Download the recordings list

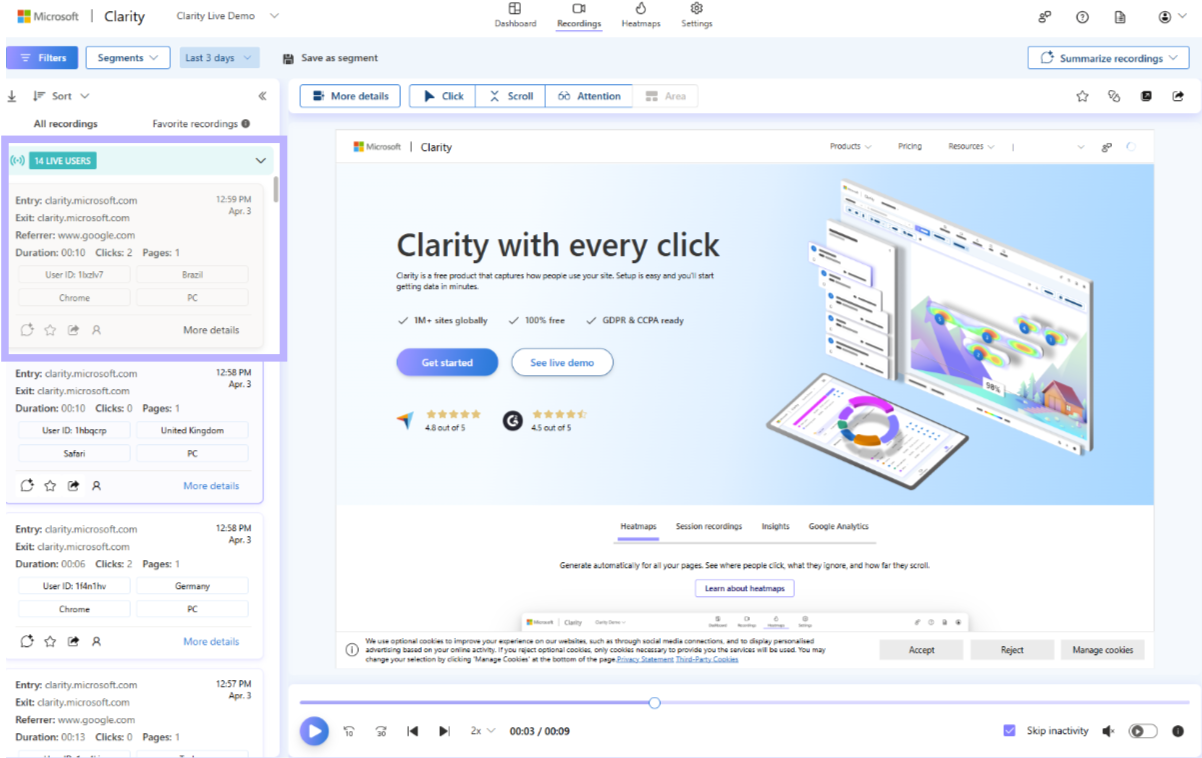tap(12, 96)
